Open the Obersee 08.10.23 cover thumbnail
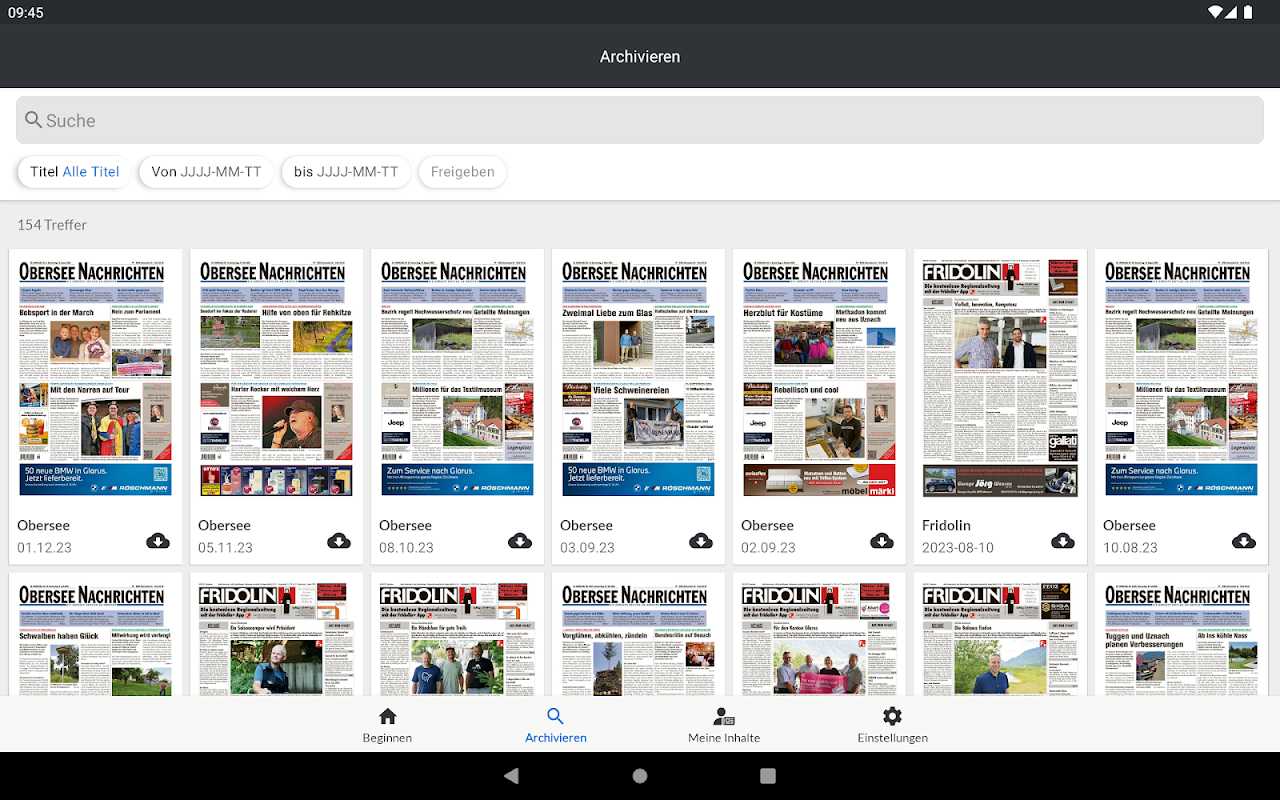Screen dimensions: 1280x800 [x=458, y=379]
